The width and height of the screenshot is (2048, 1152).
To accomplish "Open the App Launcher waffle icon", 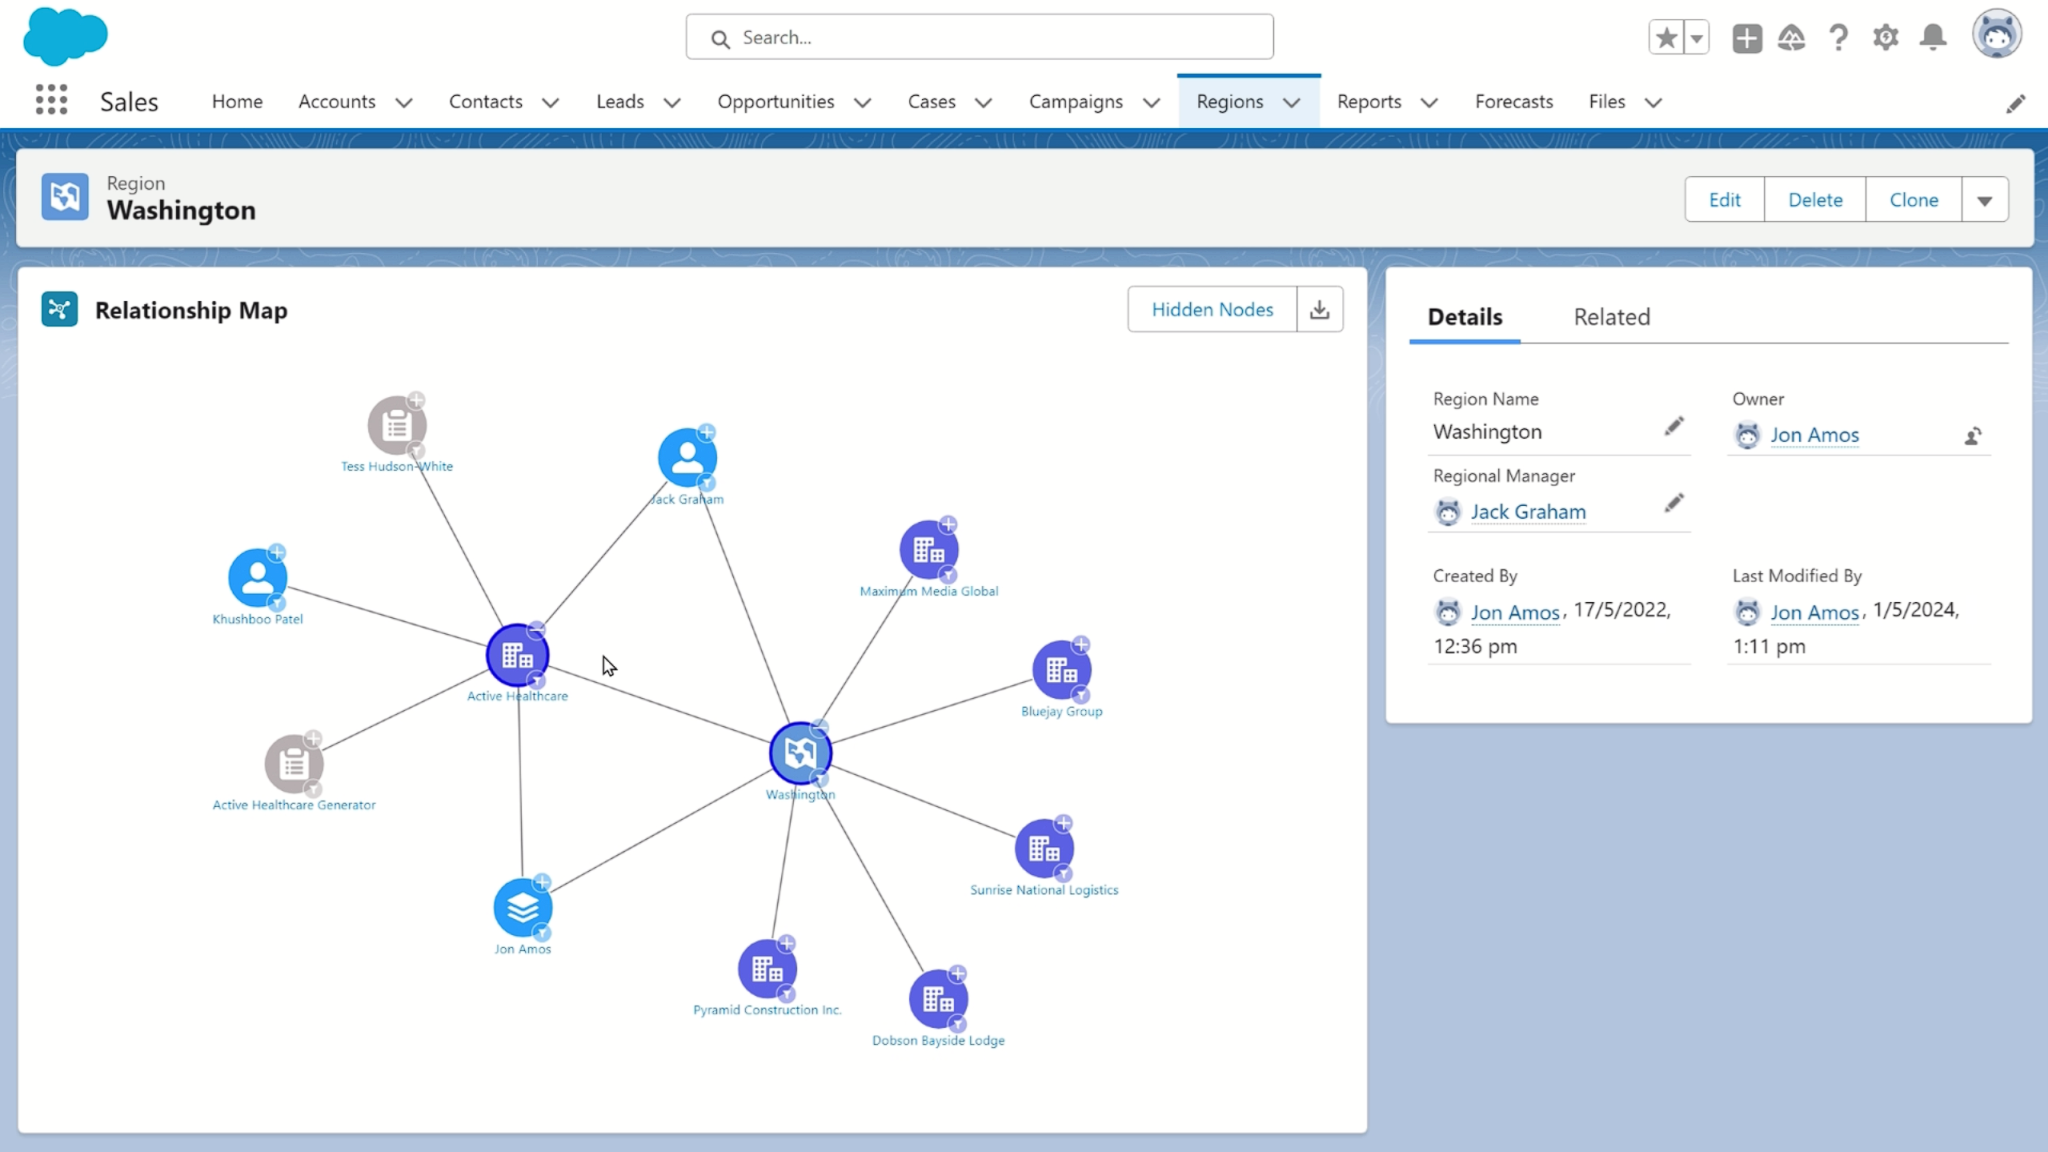I will coord(49,100).
